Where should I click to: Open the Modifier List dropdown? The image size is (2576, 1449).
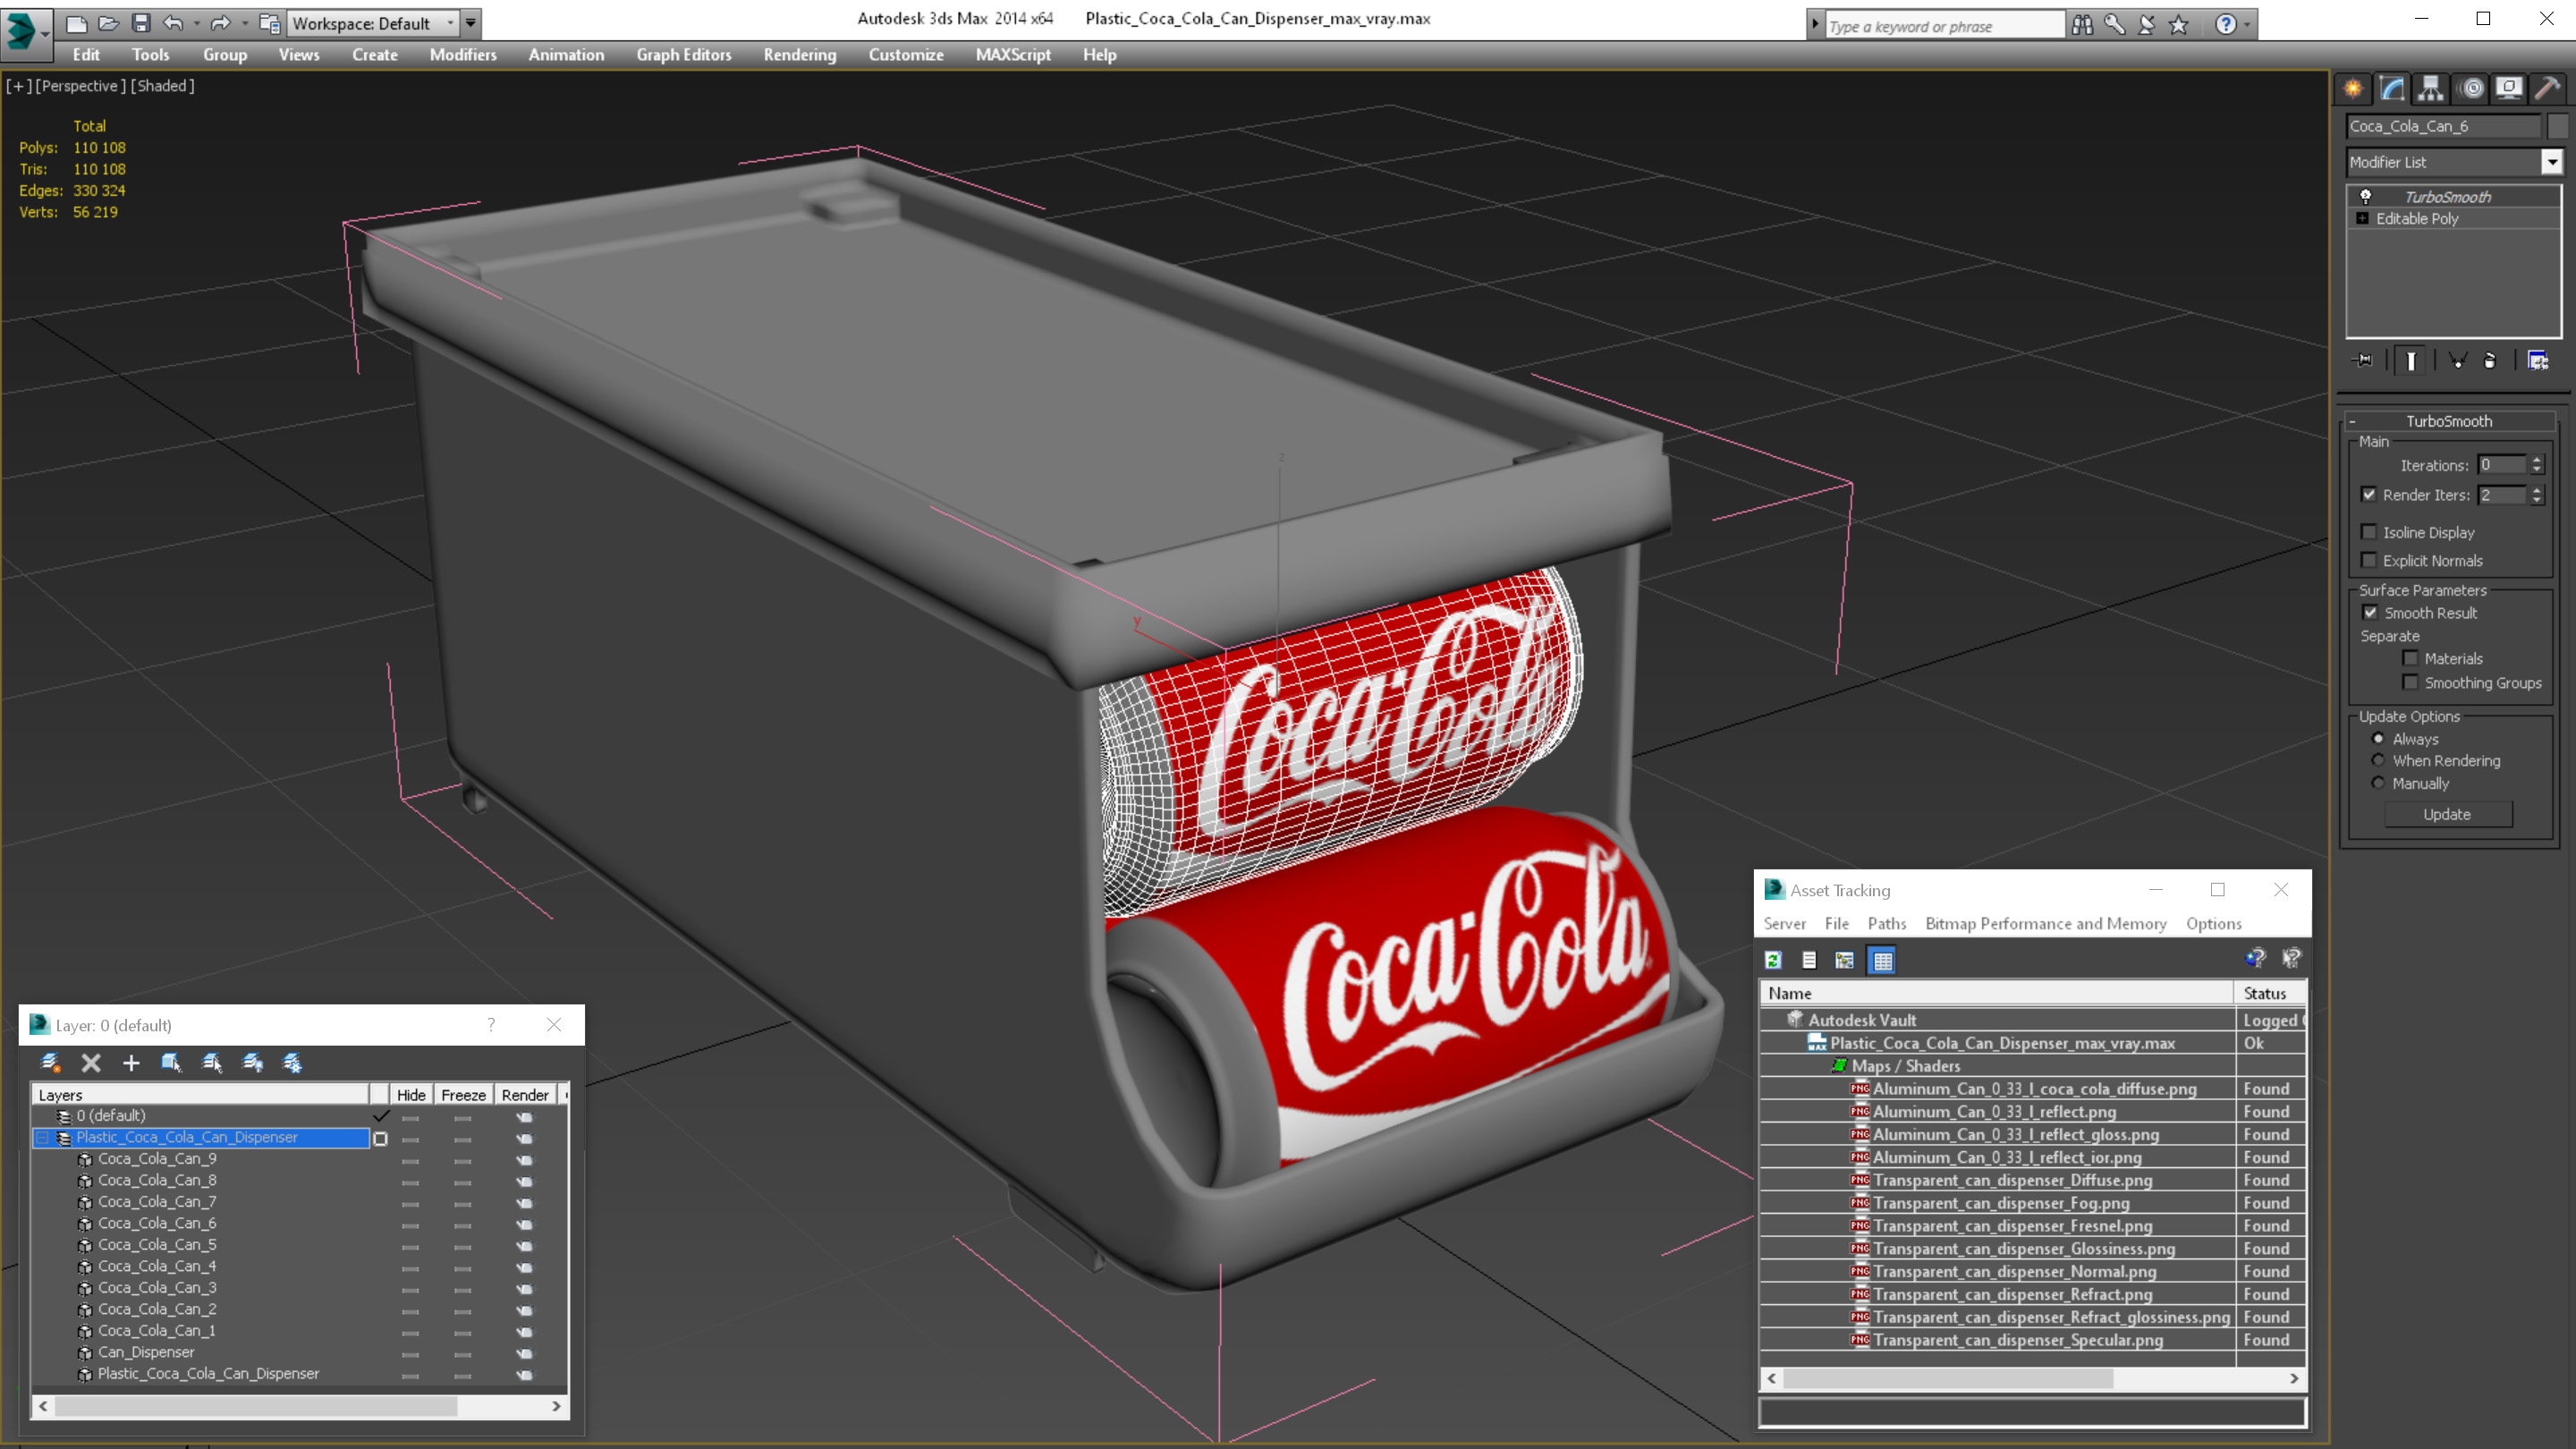tap(2553, 162)
